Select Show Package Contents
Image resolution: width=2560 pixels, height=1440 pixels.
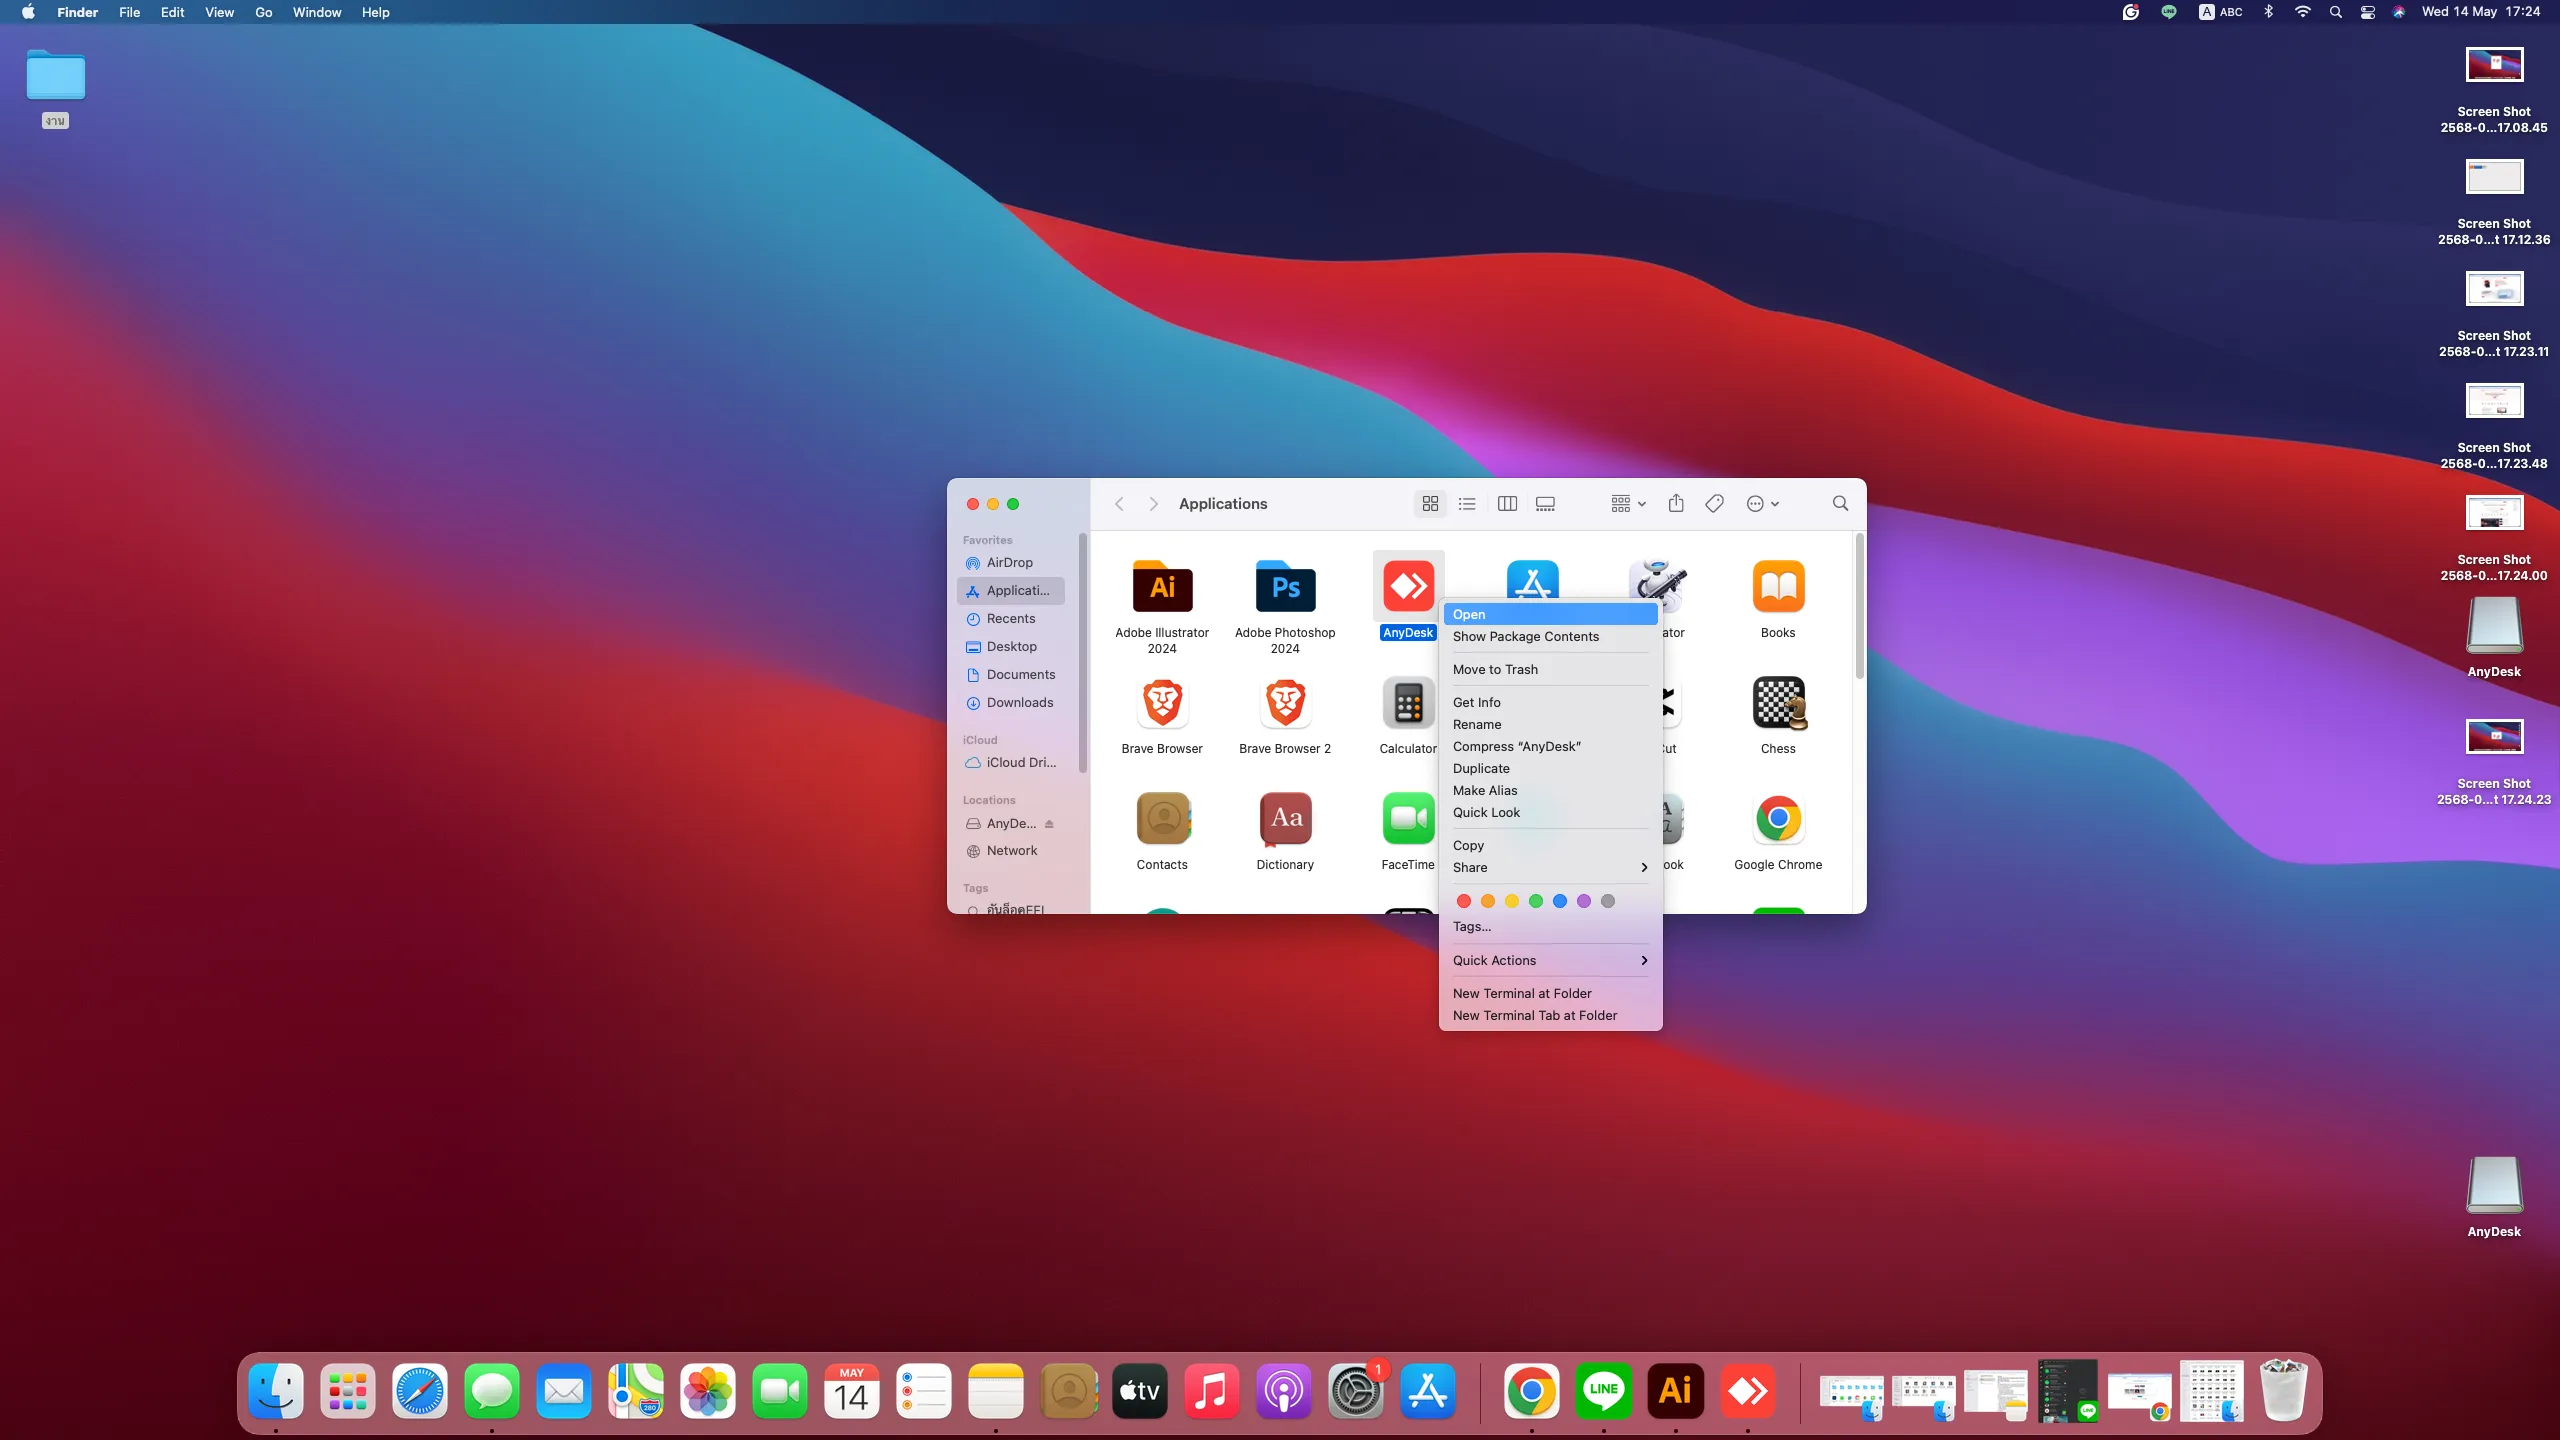pos(1525,637)
